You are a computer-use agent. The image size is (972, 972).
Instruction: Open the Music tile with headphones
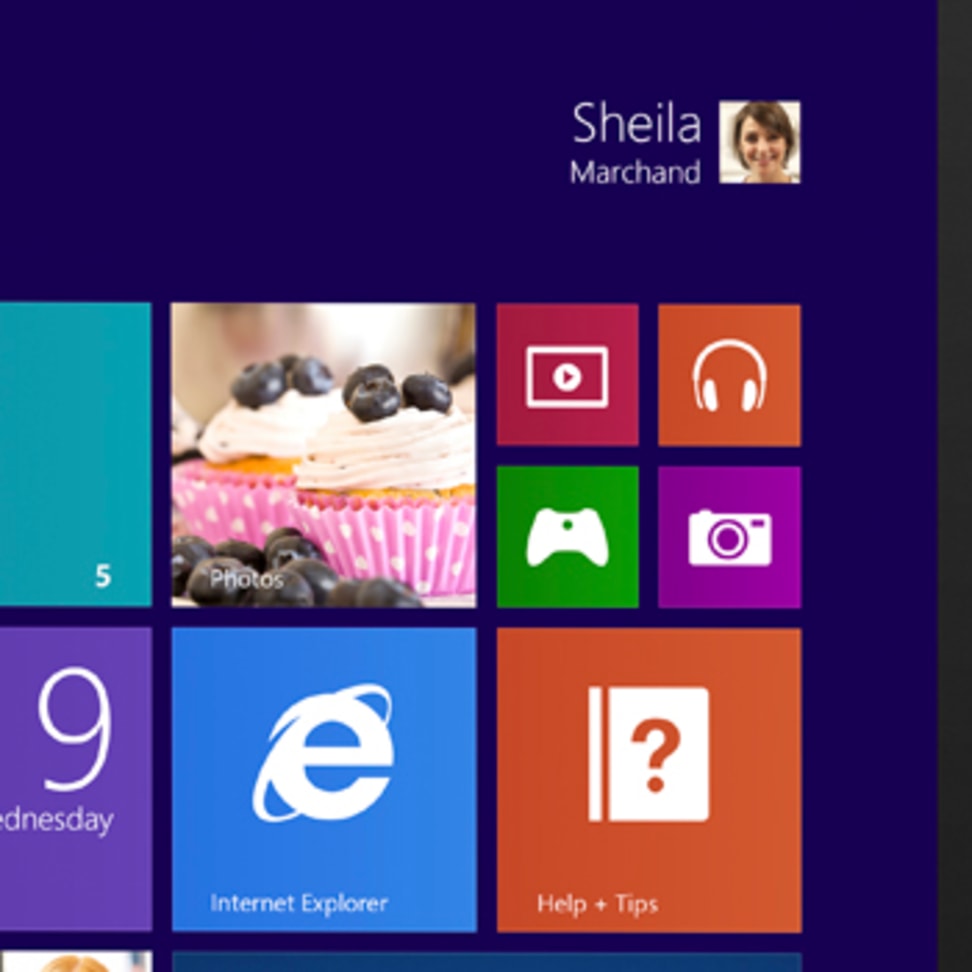tap(729, 375)
